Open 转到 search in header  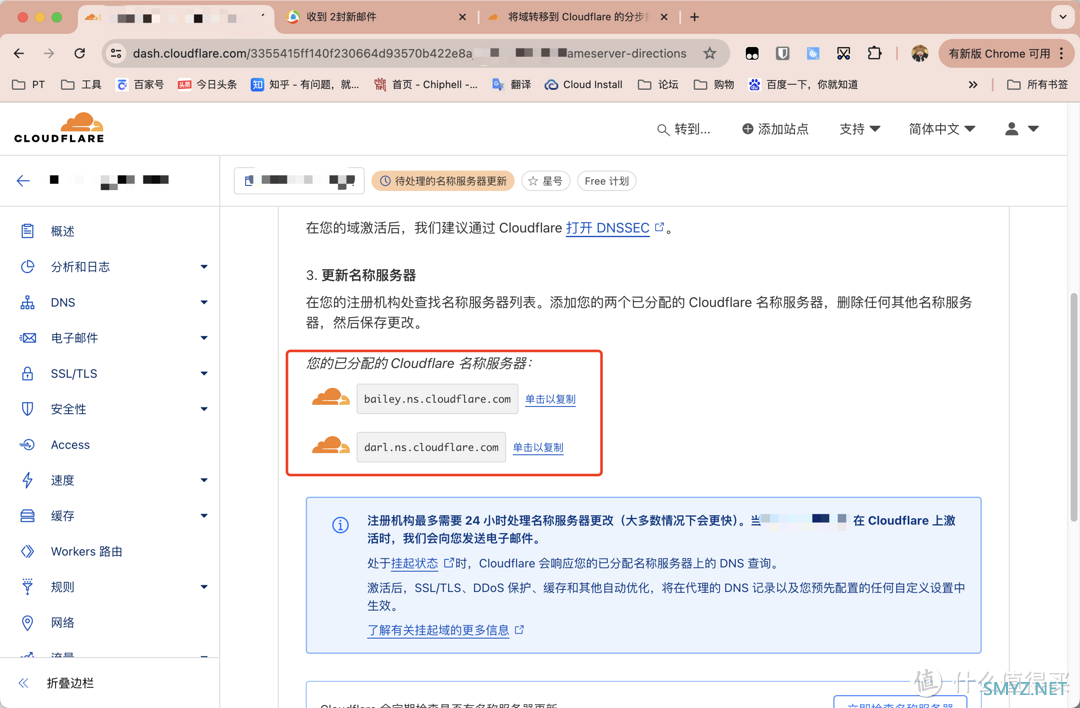pyautogui.click(x=683, y=129)
